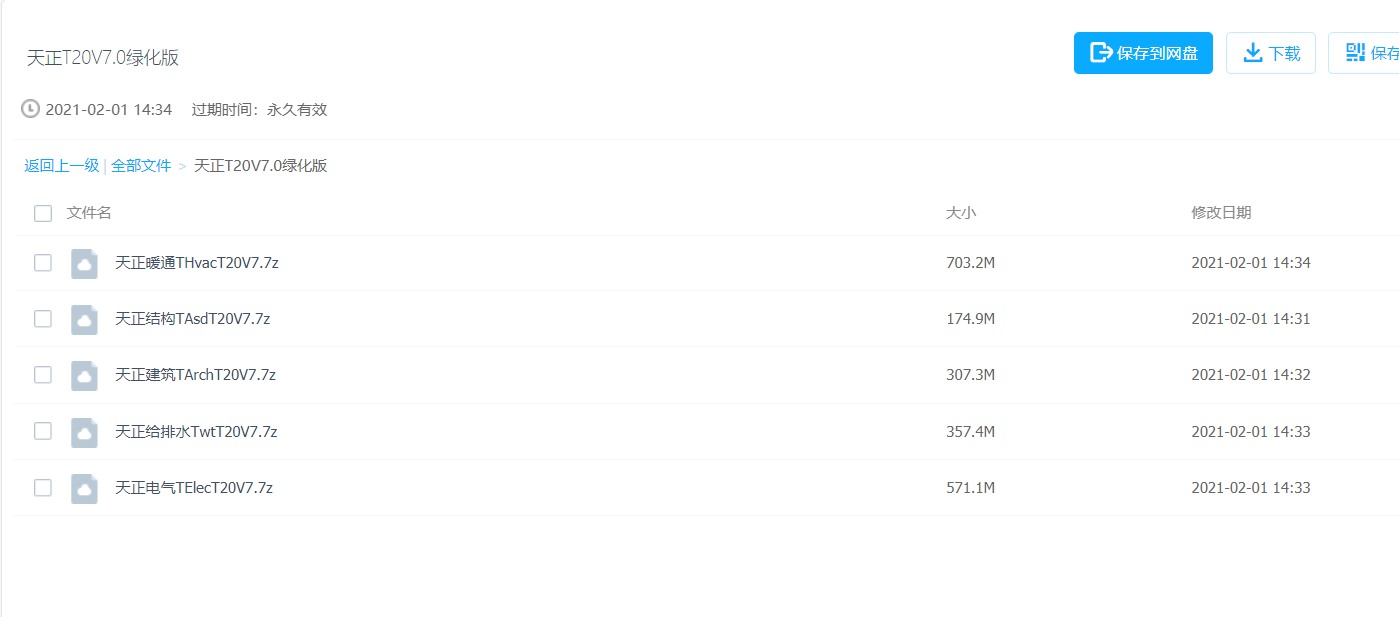The height and width of the screenshot is (617, 1399).
Task: Toggle the select-all checkbox by 文件名
Action: pos(43,213)
